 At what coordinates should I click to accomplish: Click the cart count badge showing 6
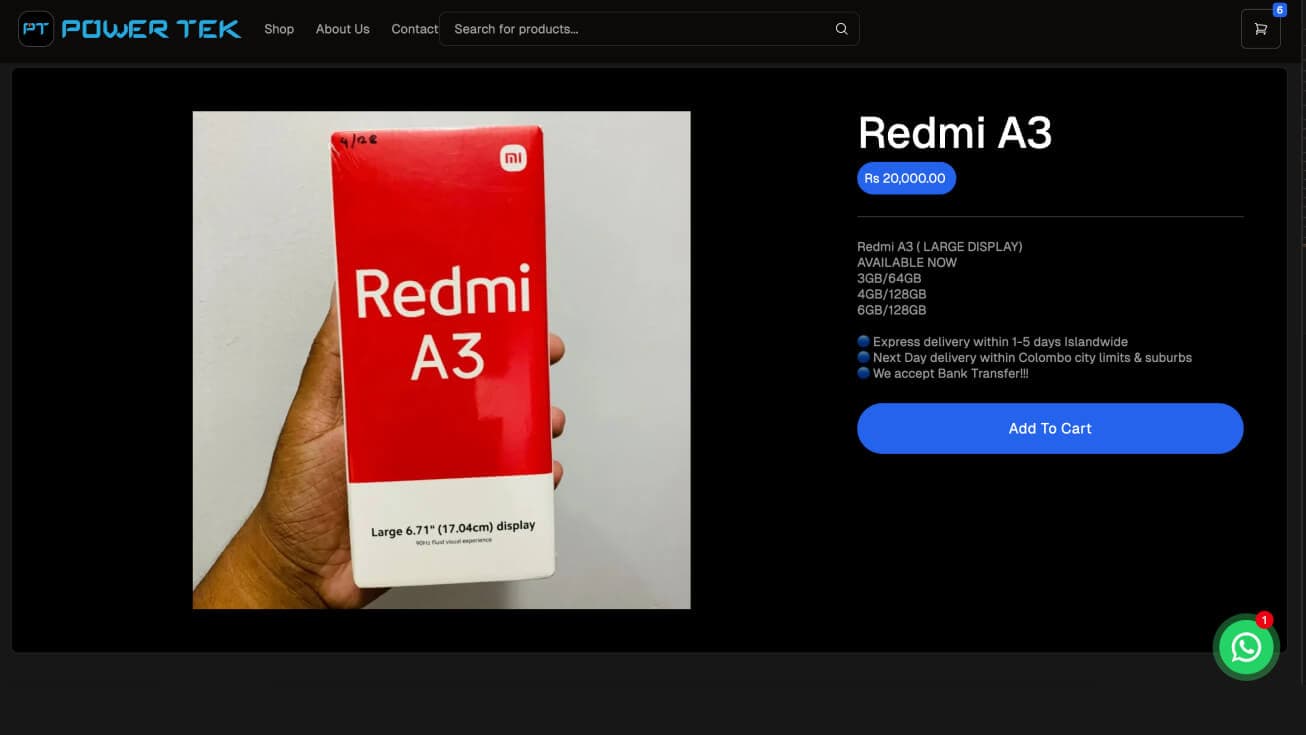(1279, 10)
